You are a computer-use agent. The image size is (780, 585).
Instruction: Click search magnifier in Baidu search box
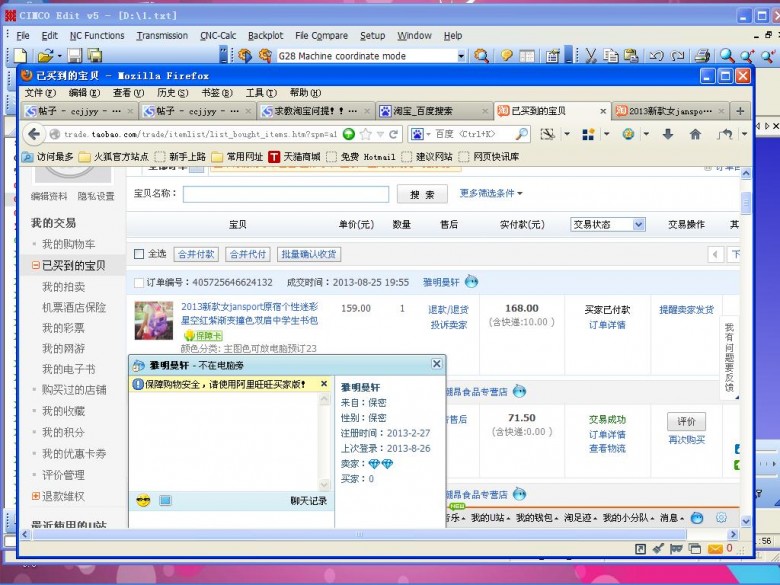tap(521, 134)
